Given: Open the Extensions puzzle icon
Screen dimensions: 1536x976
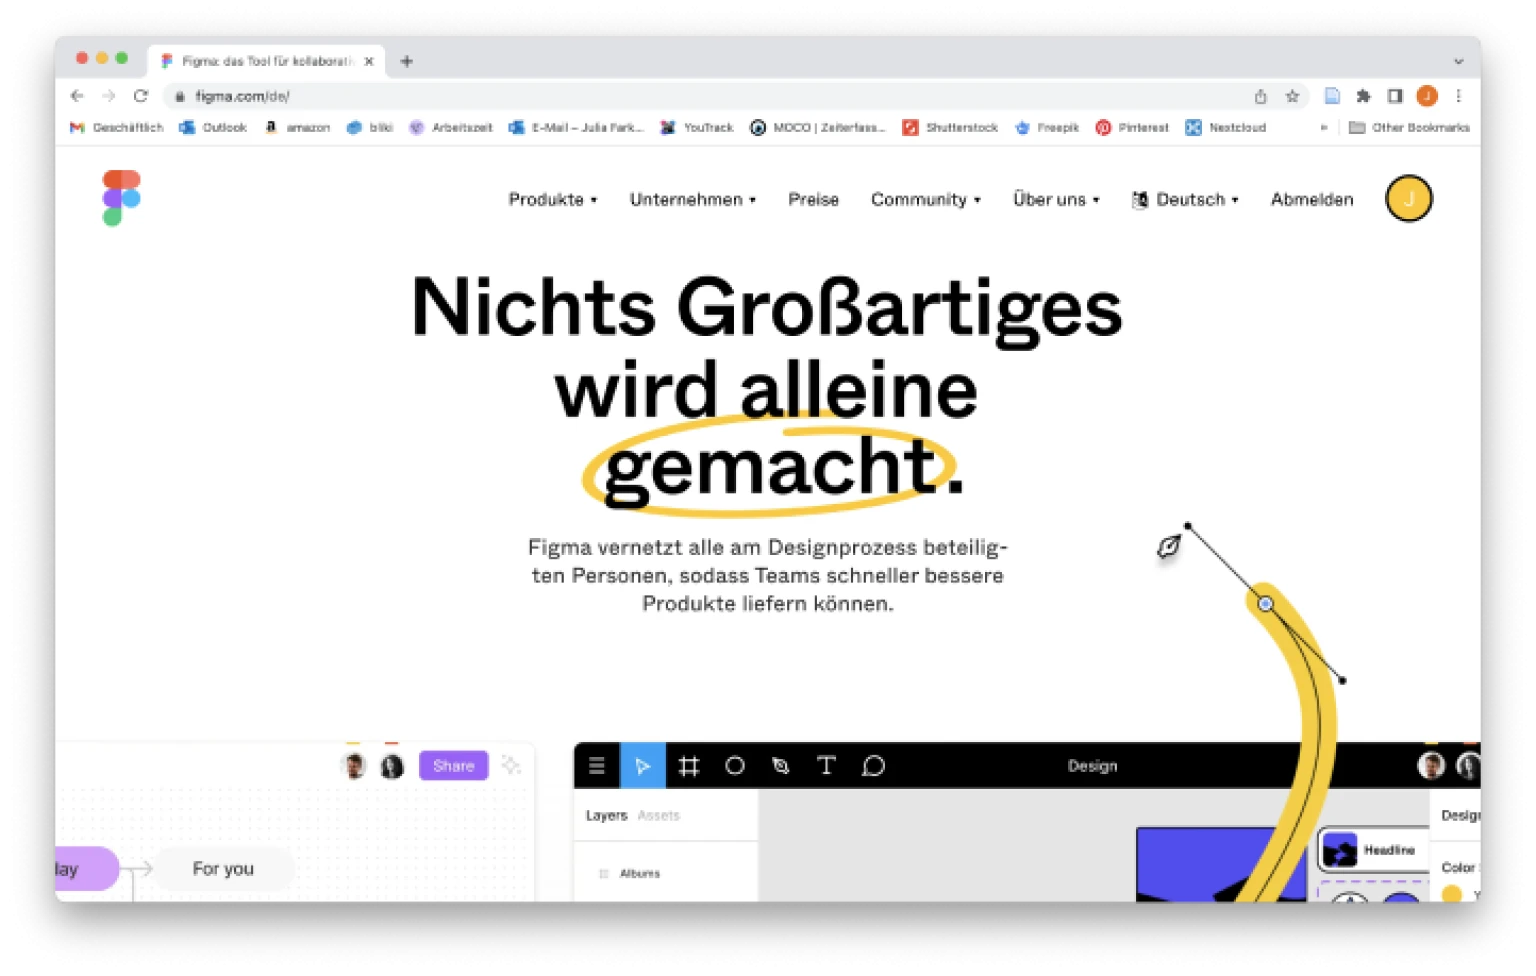Looking at the screenshot, I should 1363,96.
